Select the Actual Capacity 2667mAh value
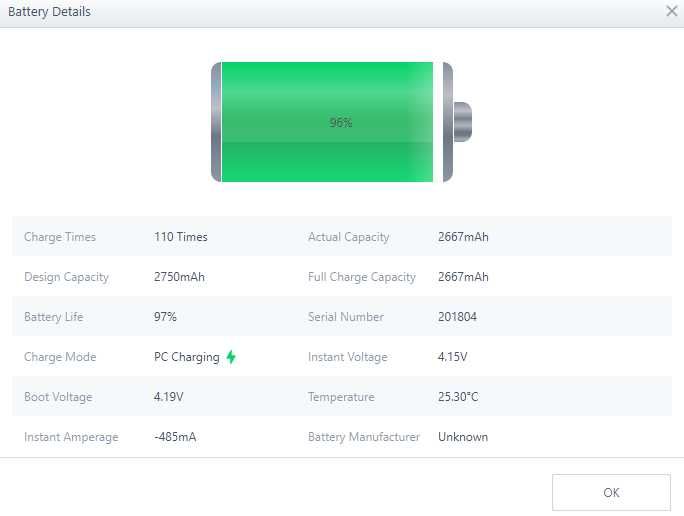684x516 pixels. pos(463,237)
